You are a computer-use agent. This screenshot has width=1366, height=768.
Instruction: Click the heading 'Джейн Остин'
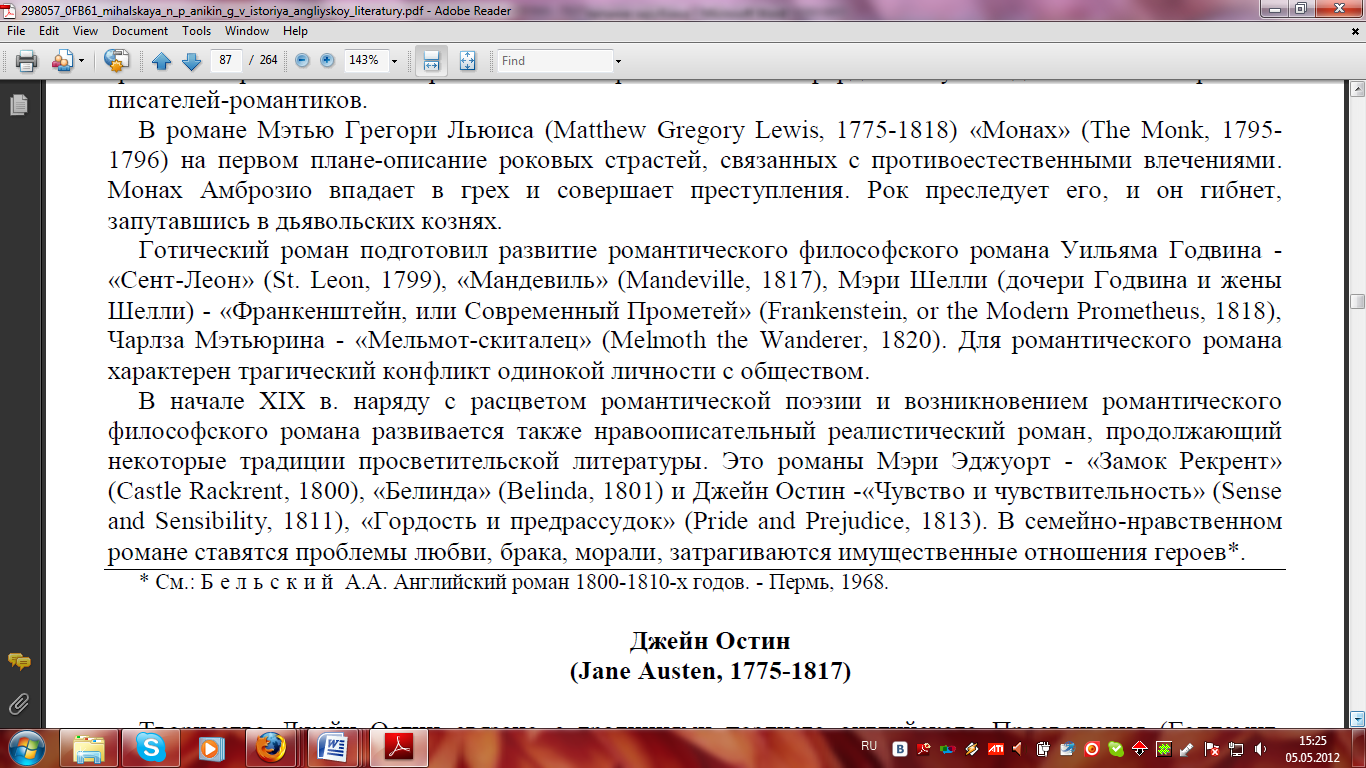click(x=710, y=641)
